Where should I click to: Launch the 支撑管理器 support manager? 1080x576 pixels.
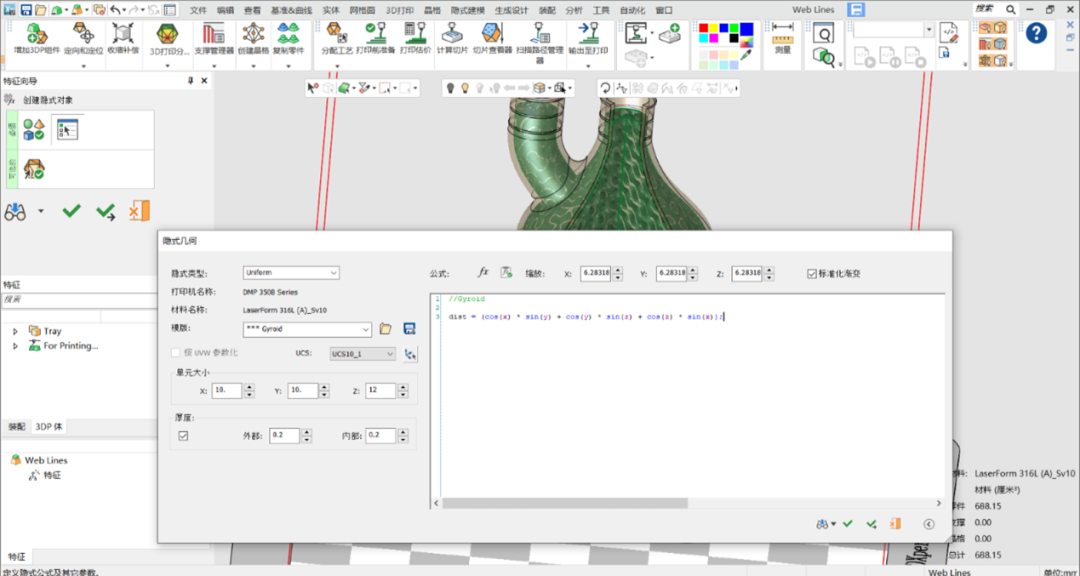pos(214,33)
